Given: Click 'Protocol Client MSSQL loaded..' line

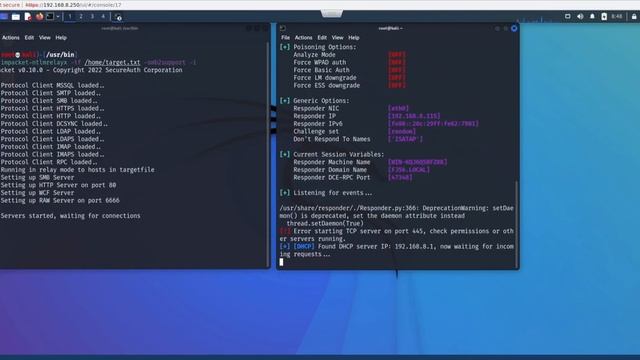Looking at the screenshot, I should [52, 85].
